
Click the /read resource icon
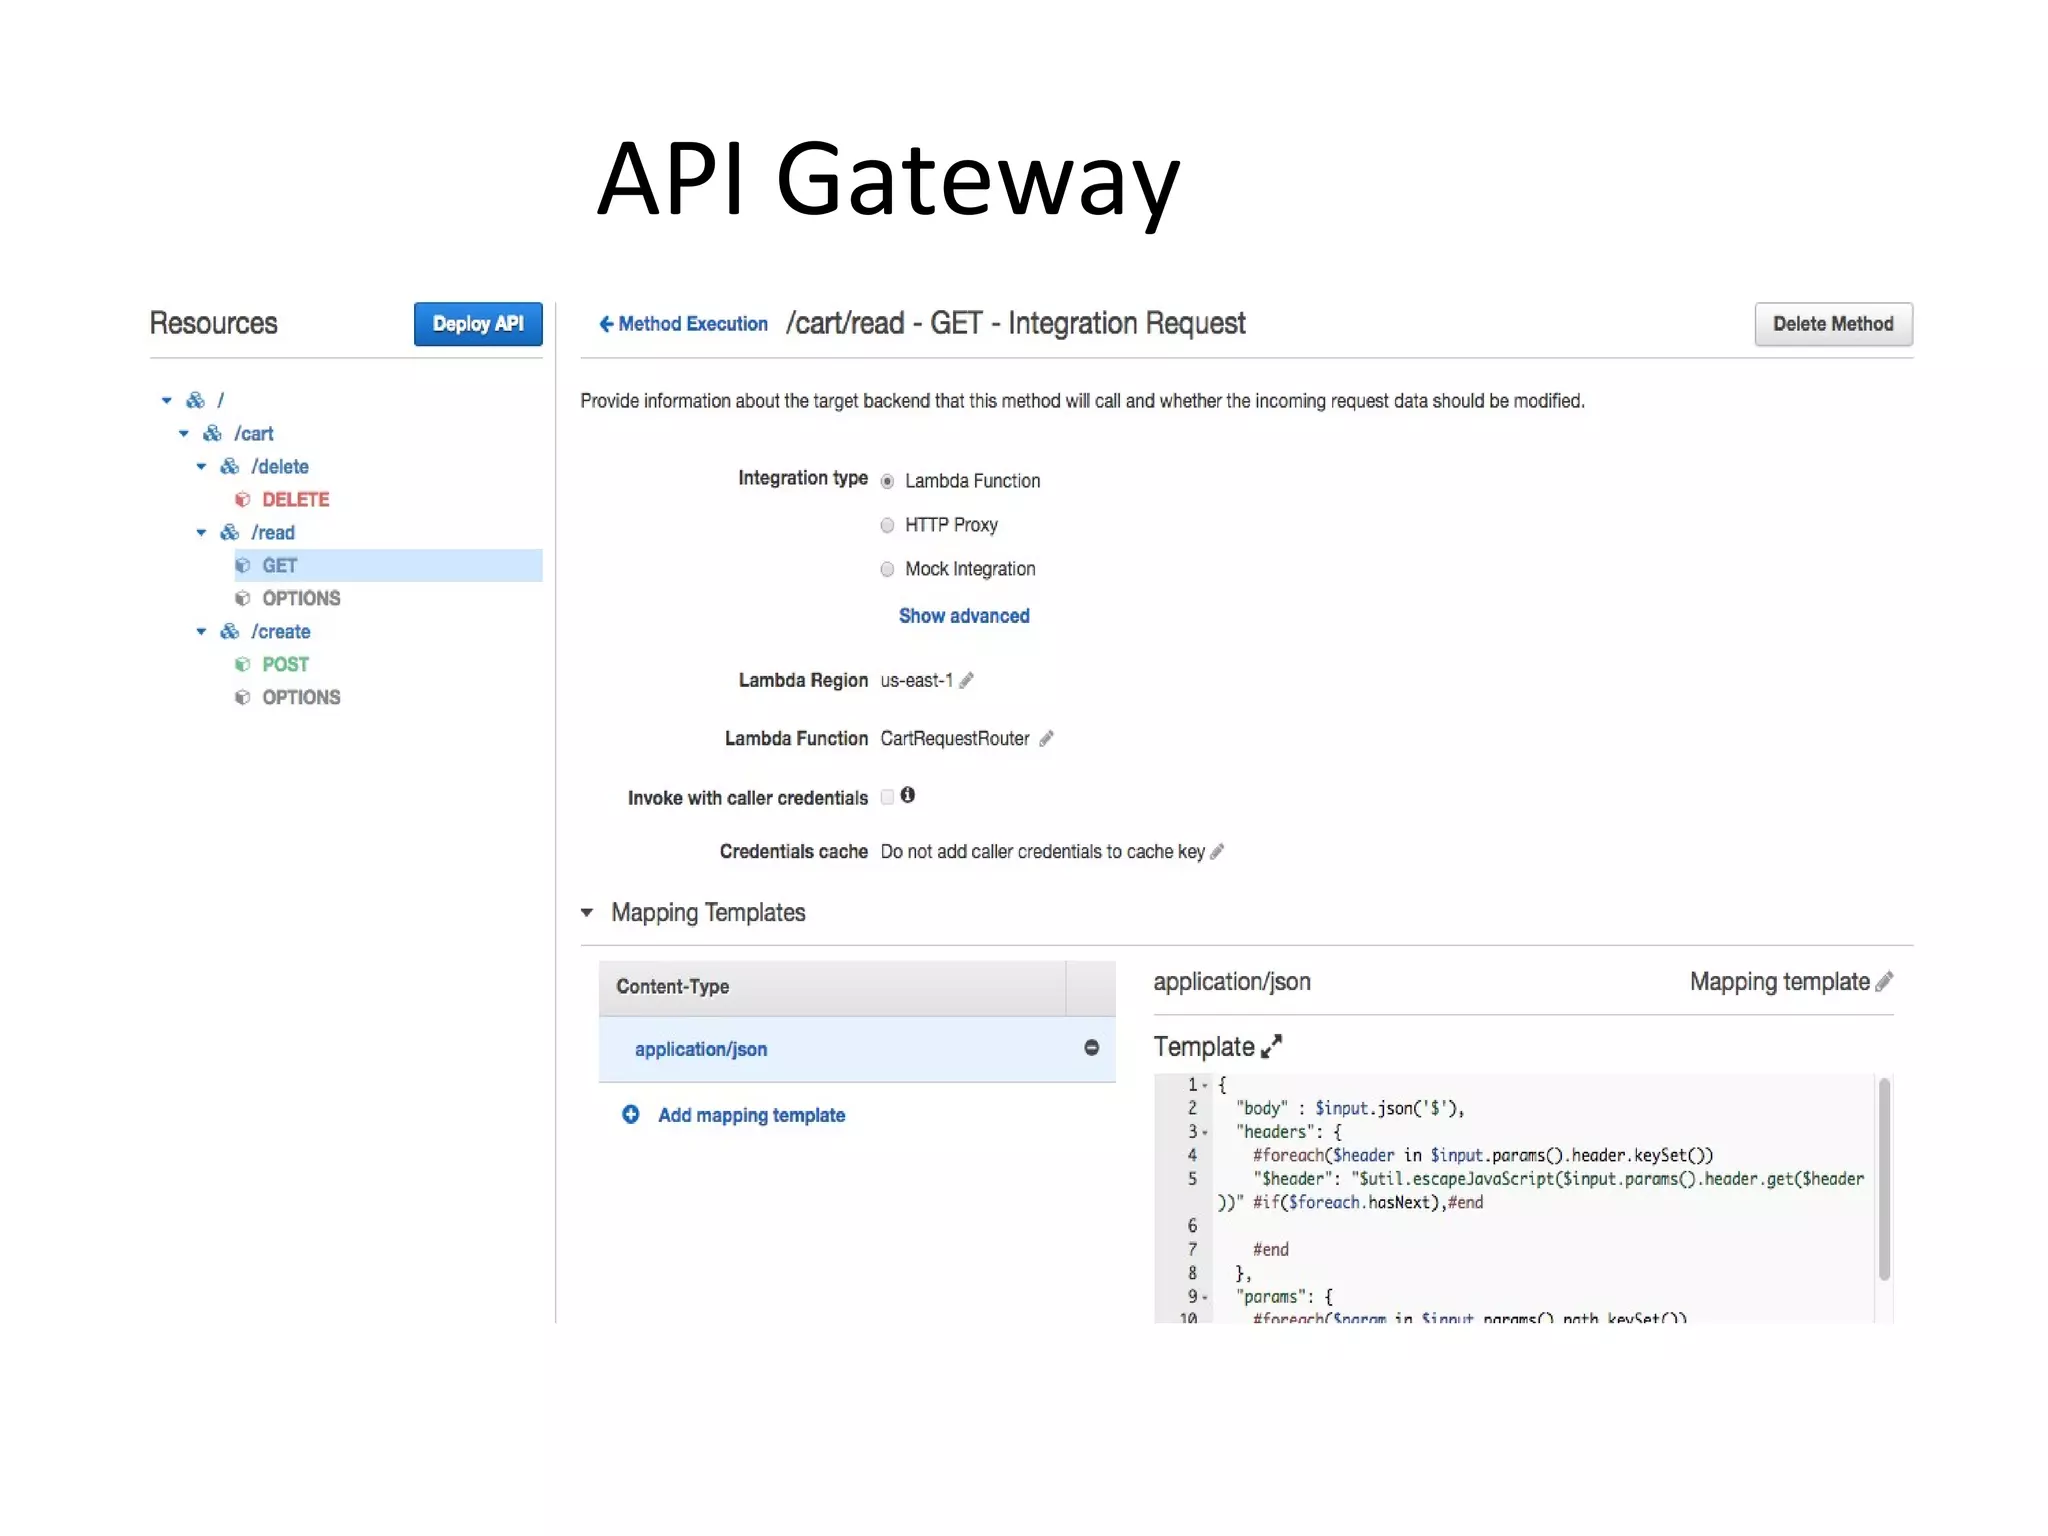click(230, 532)
